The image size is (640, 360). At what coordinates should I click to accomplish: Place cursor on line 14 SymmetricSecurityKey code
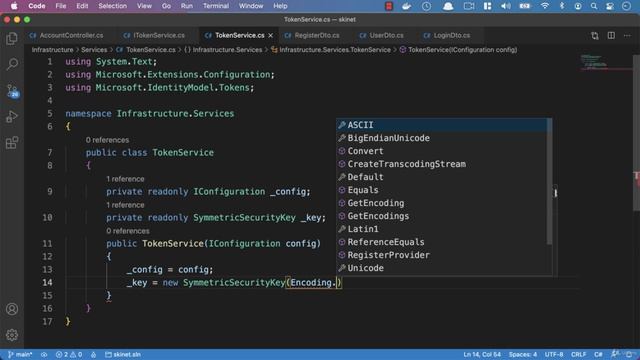234,282
